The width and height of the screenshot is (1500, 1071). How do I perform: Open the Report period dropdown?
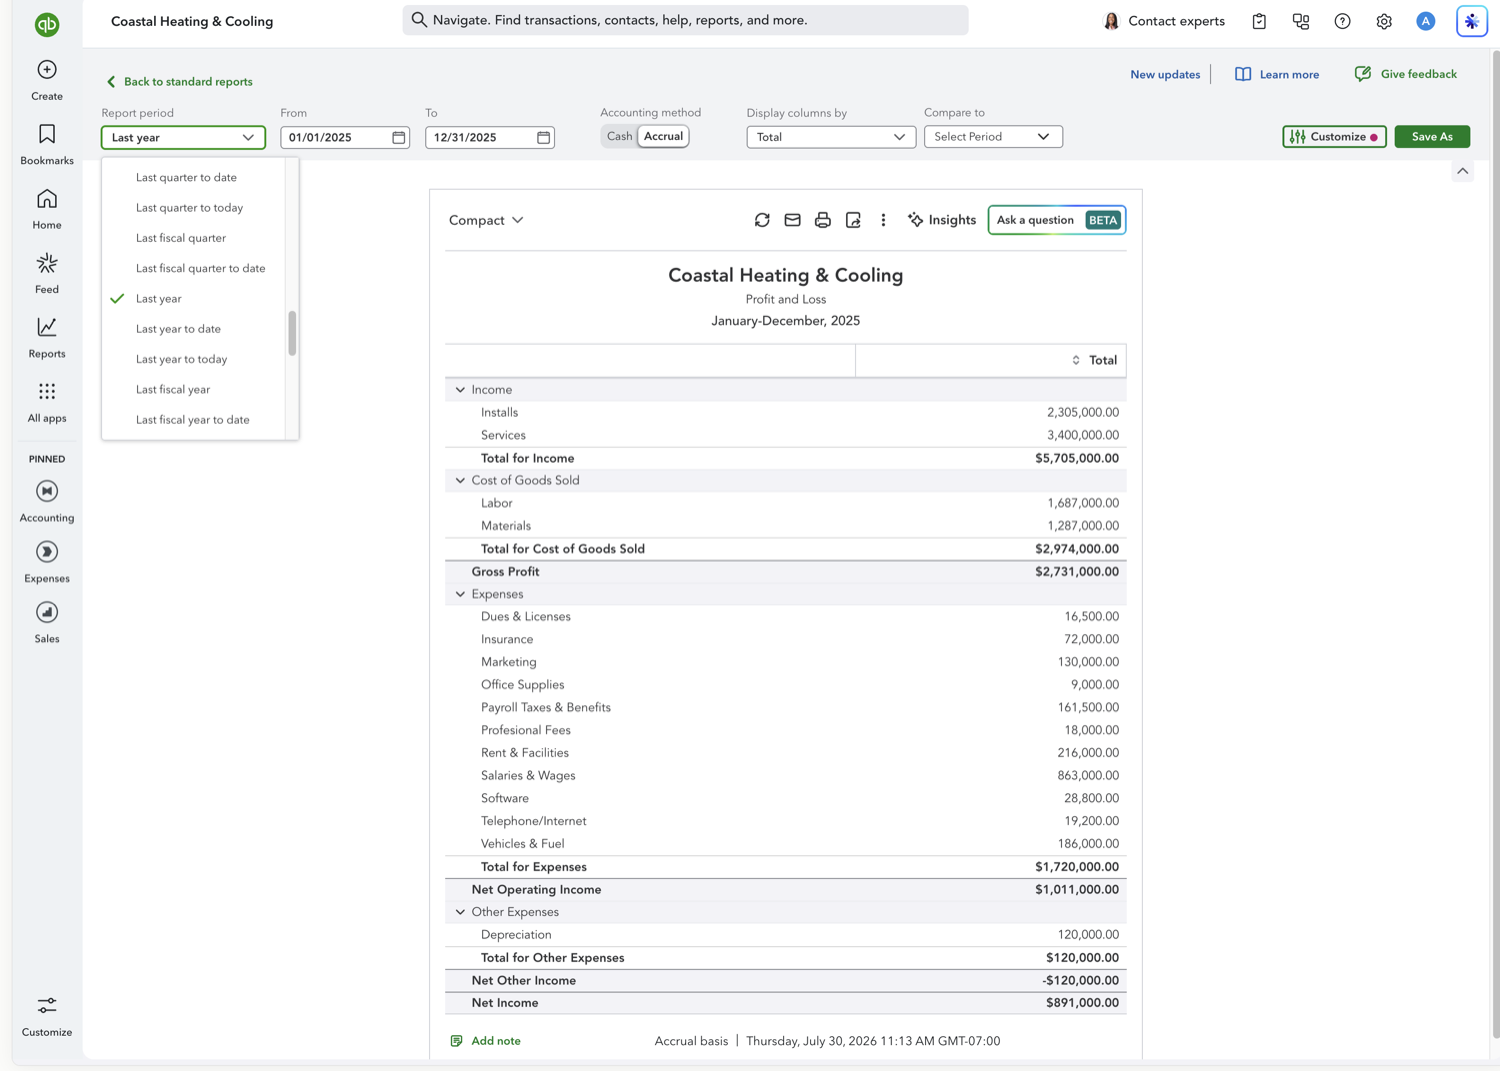tap(183, 137)
